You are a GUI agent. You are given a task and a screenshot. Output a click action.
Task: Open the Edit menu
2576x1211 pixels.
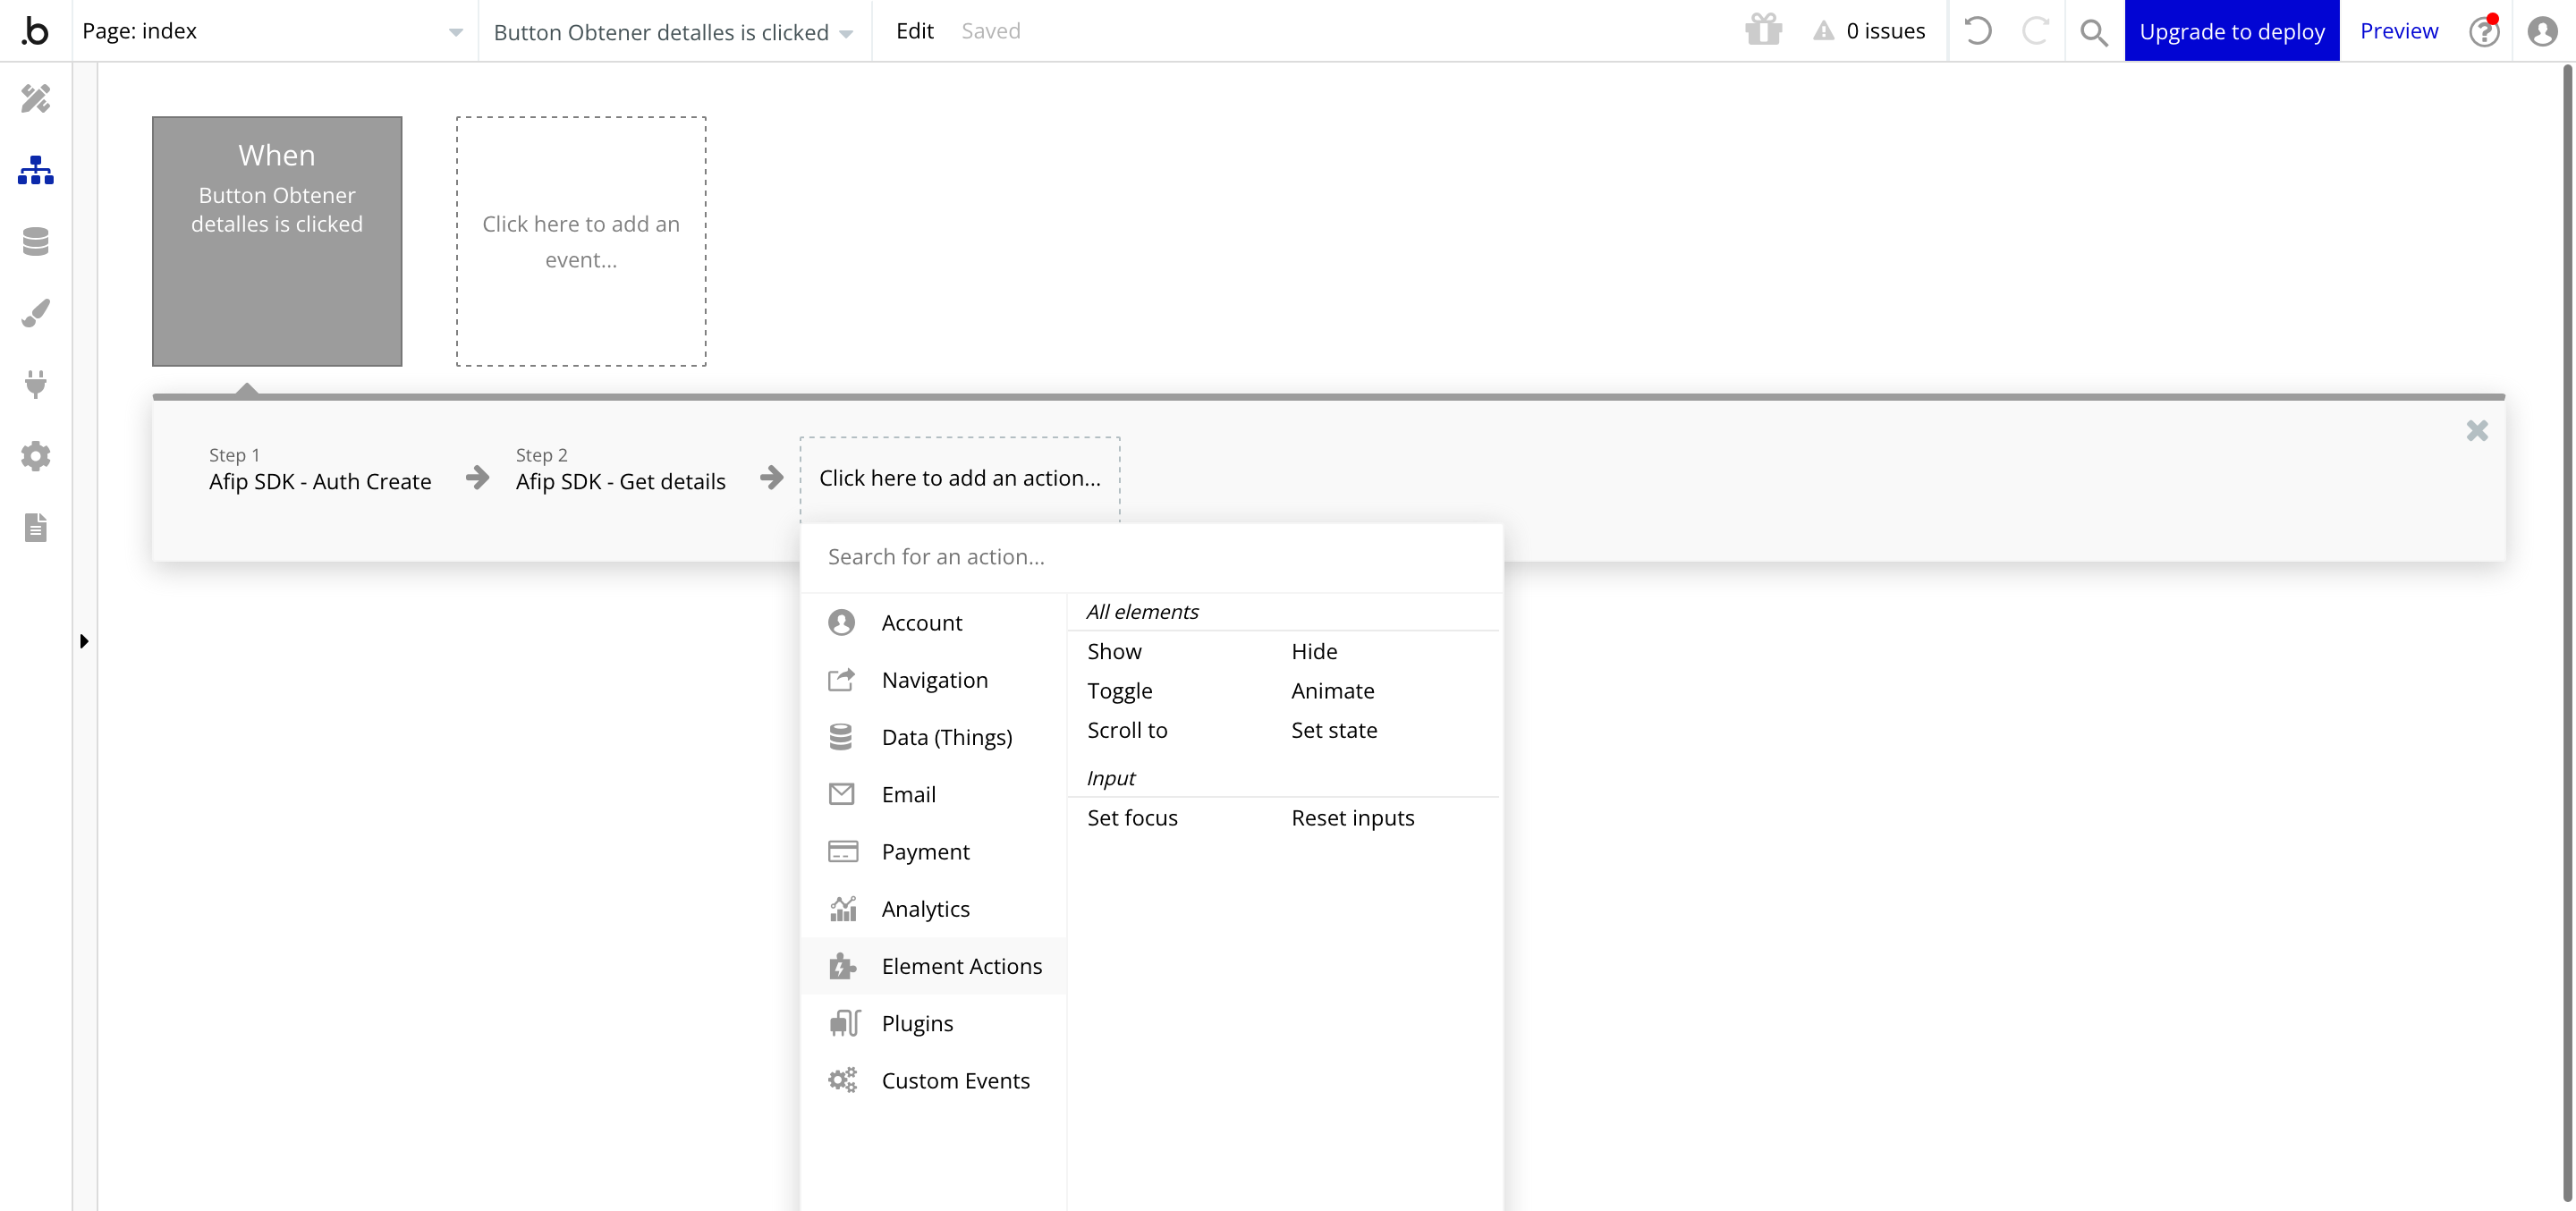(914, 31)
